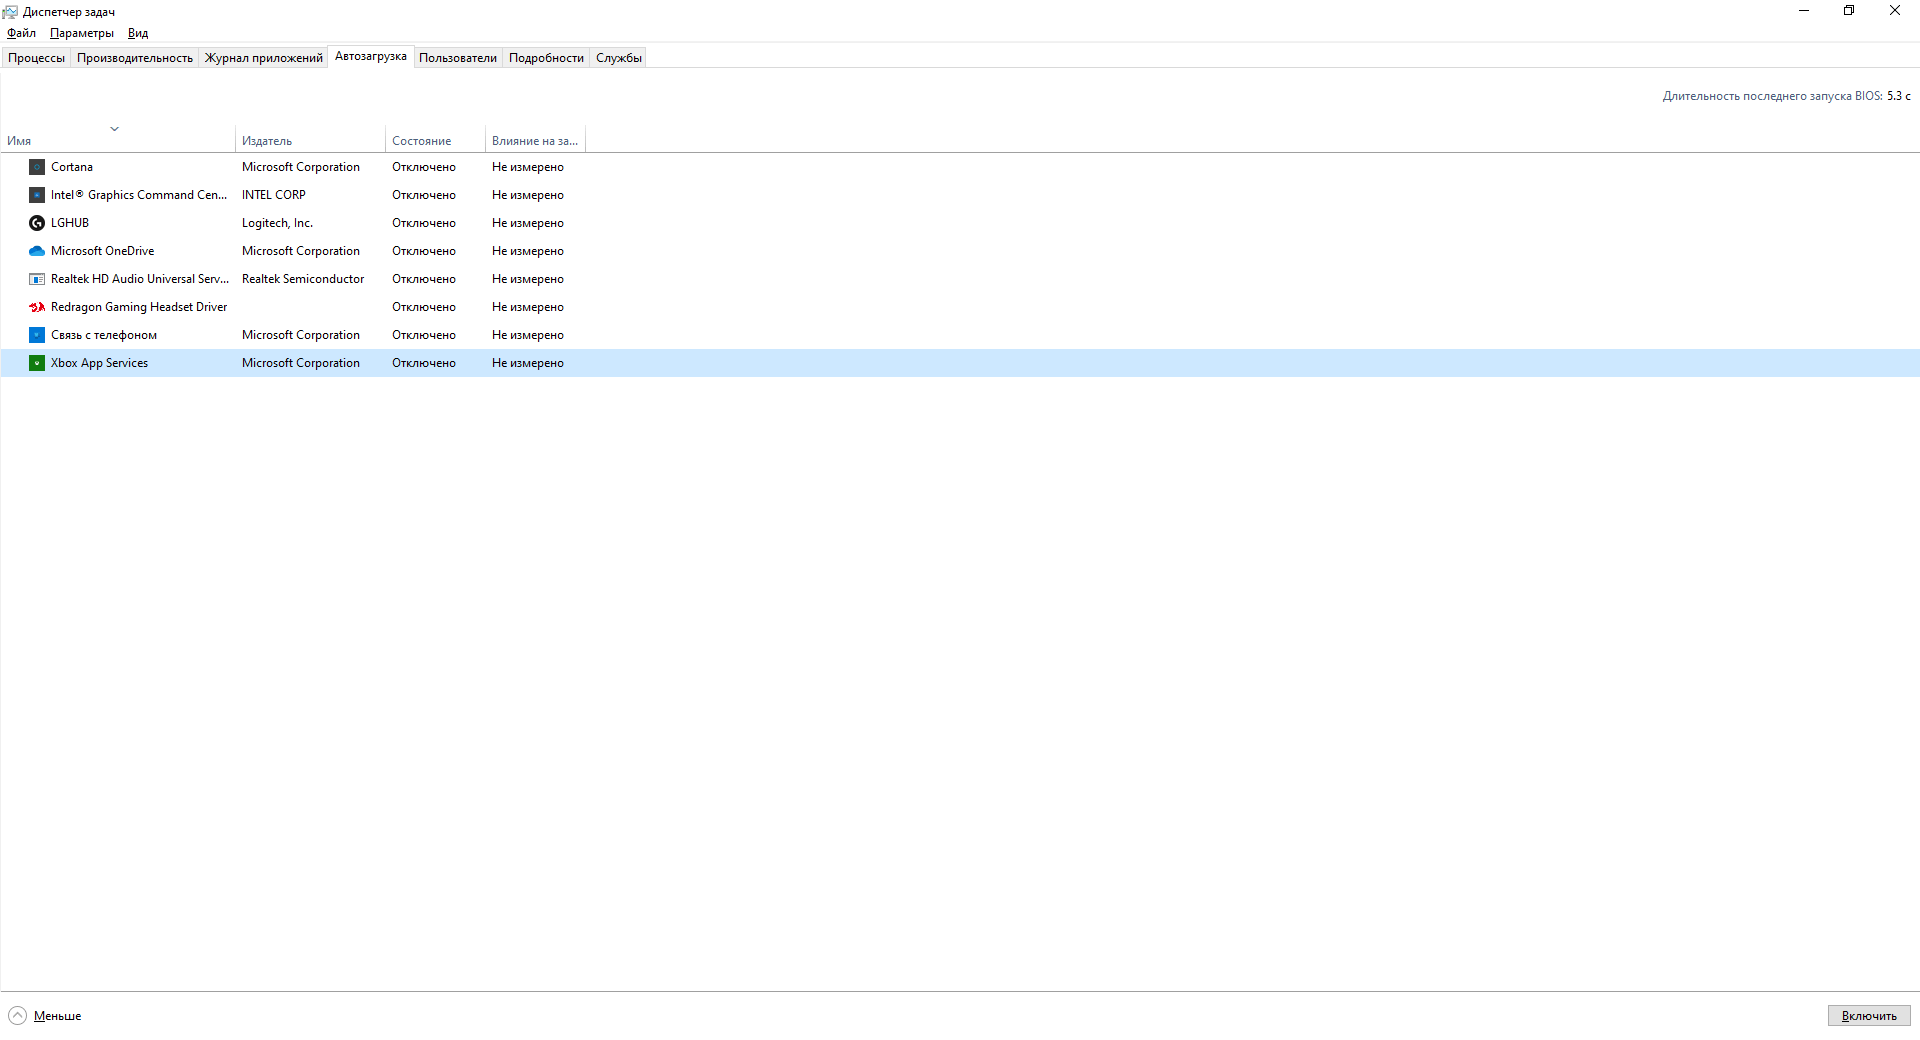Viewport: 1920px width, 1040px height.
Task: Select Redragon Gaming Headset Driver name
Action: [139, 307]
